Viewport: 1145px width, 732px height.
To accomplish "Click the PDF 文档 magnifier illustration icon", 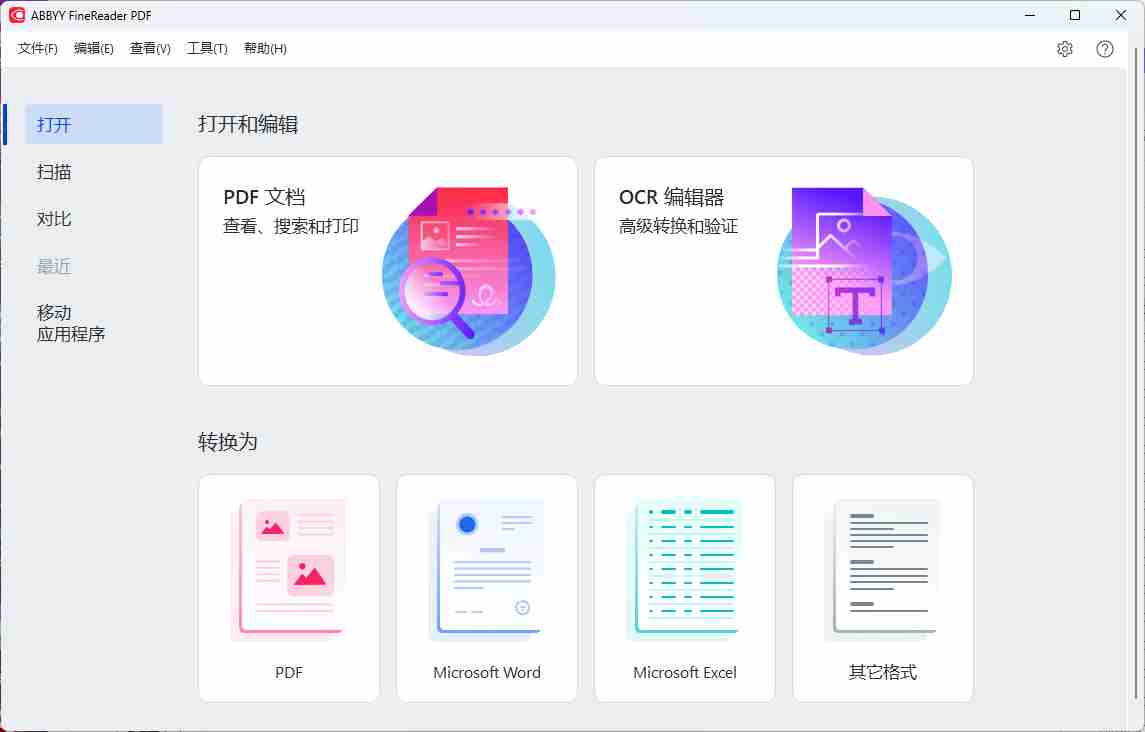I will tap(468, 270).
